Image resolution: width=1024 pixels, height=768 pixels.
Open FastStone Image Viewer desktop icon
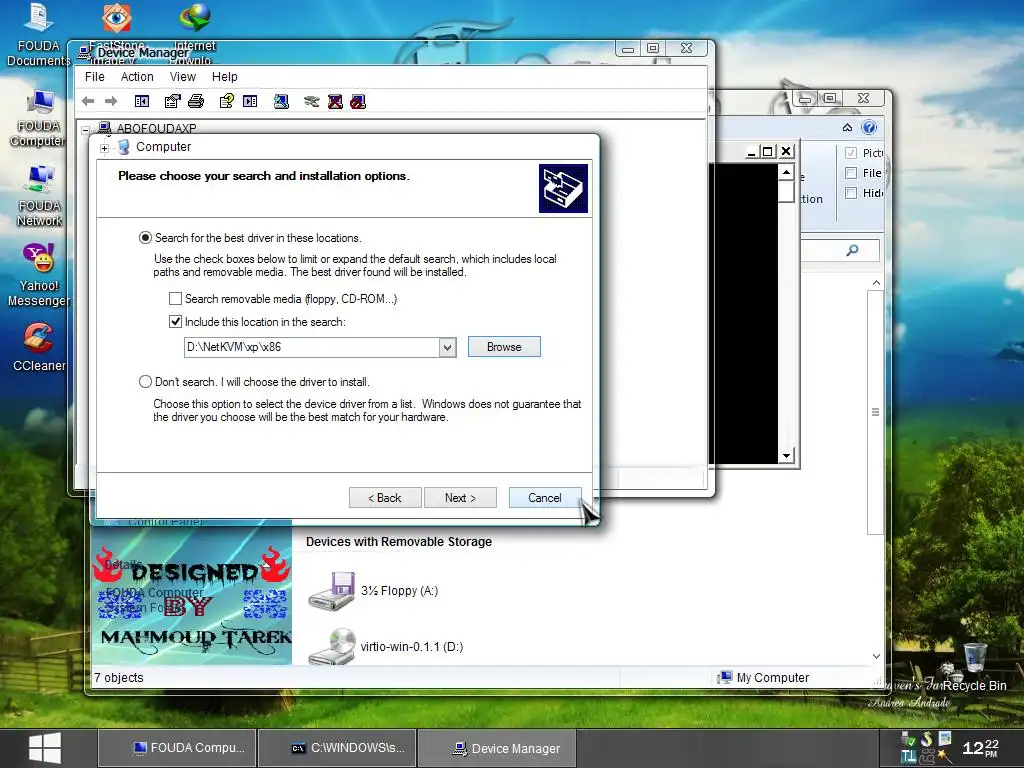click(116, 18)
